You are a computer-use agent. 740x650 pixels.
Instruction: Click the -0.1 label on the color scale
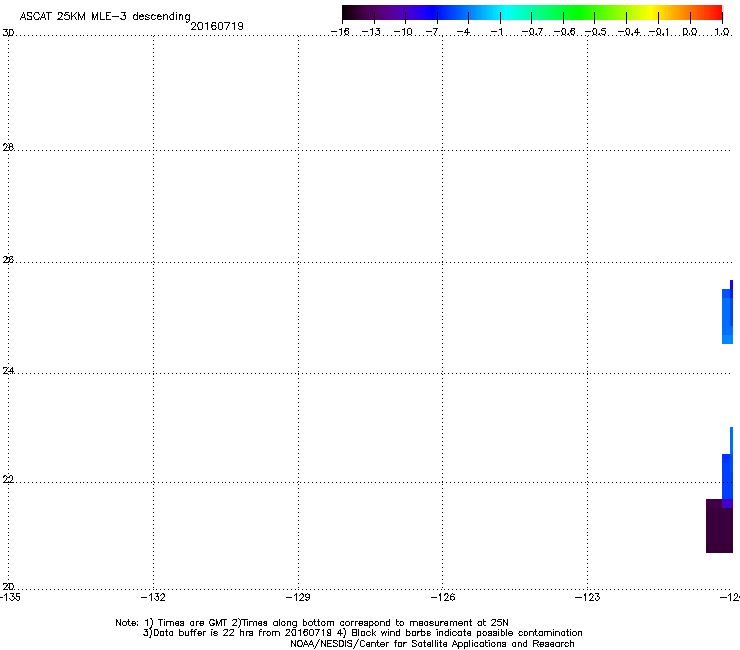pos(659,32)
